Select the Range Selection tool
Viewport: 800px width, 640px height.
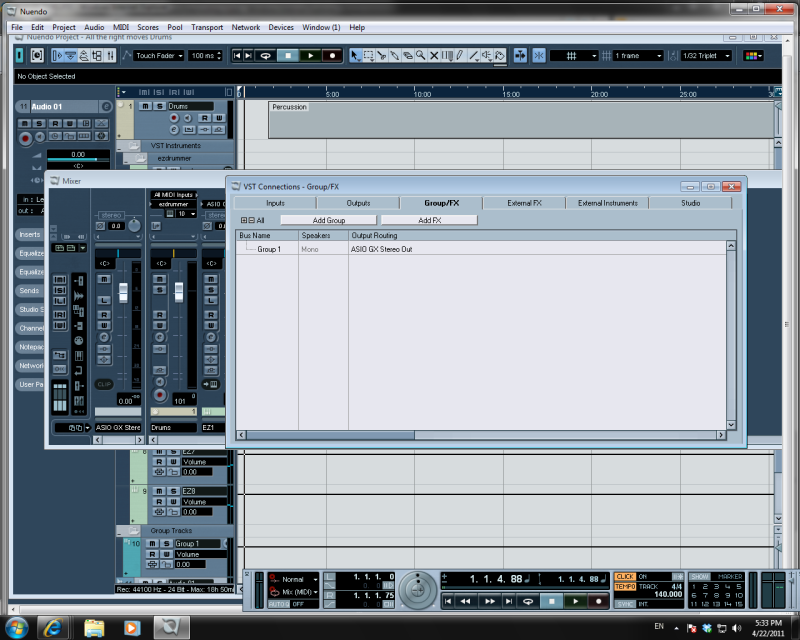click(368, 55)
